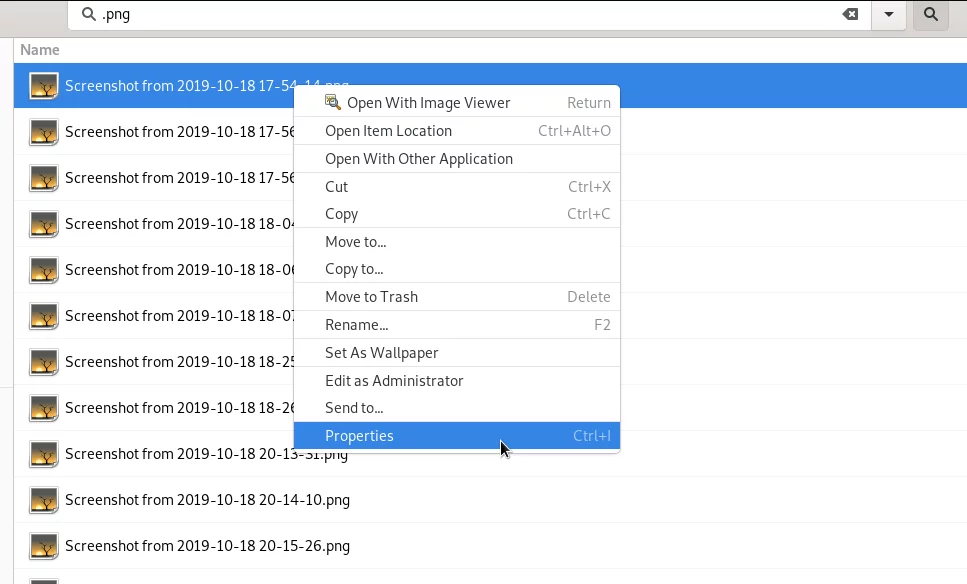Click the image icon for Screenshot 20-14-10.png

click(x=44, y=500)
